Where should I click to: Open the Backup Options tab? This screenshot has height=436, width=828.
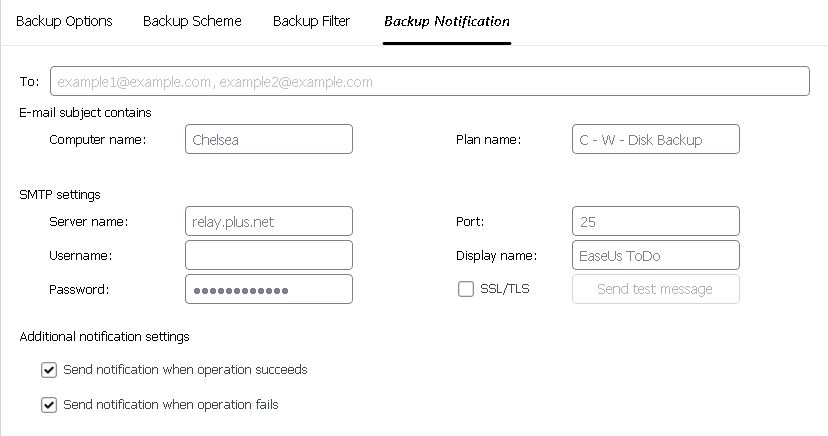pyautogui.click(x=64, y=21)
